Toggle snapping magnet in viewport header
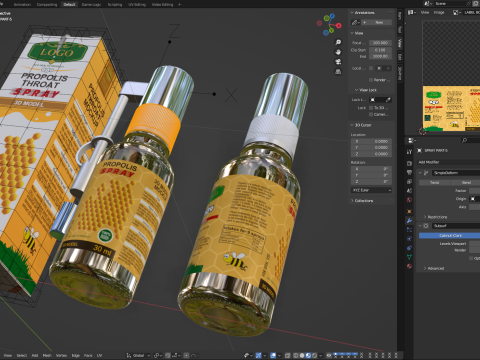The image size is (480, 360). [x=168, y=355]
